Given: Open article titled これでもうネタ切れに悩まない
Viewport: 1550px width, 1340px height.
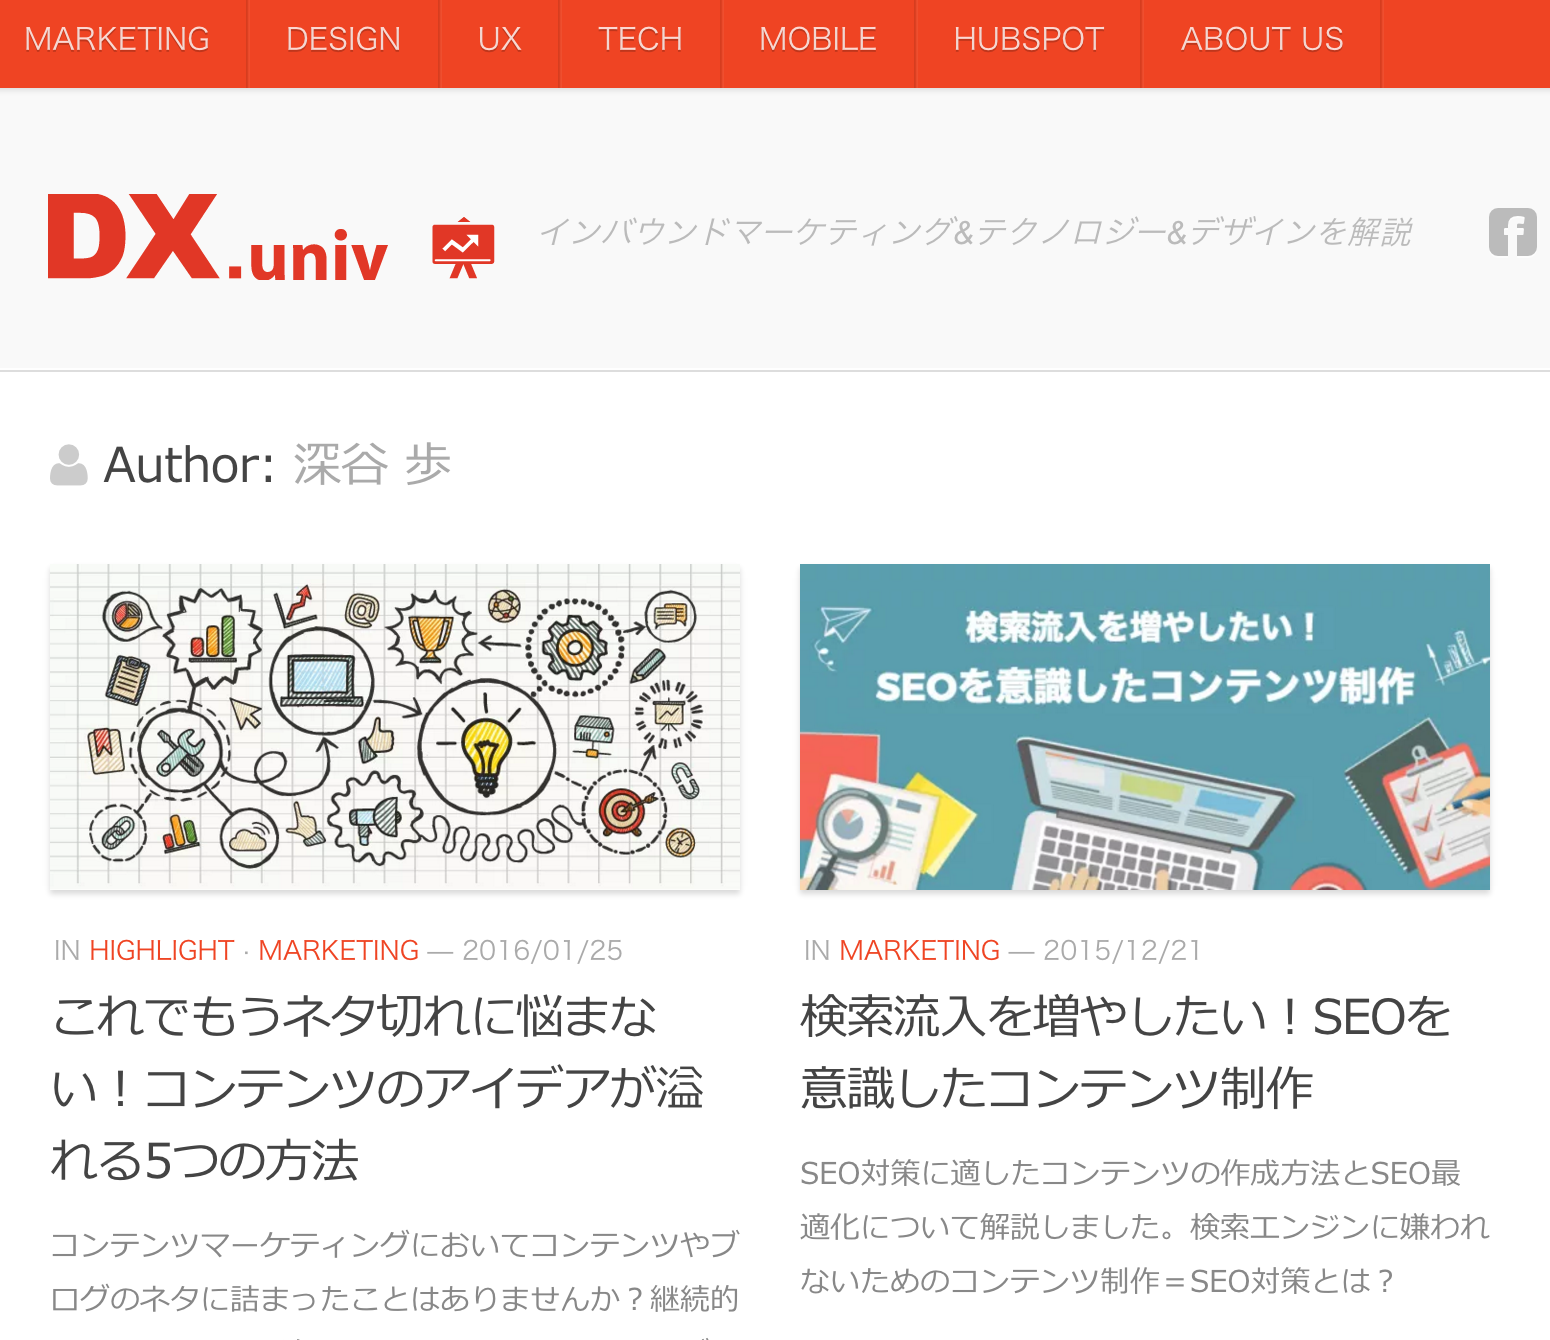Looking at the screenshot, I should pos(378,1088).
